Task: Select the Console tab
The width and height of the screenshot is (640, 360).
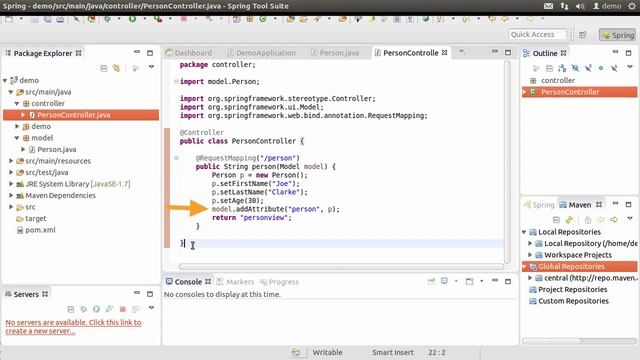Action: [x=188, y=282]
